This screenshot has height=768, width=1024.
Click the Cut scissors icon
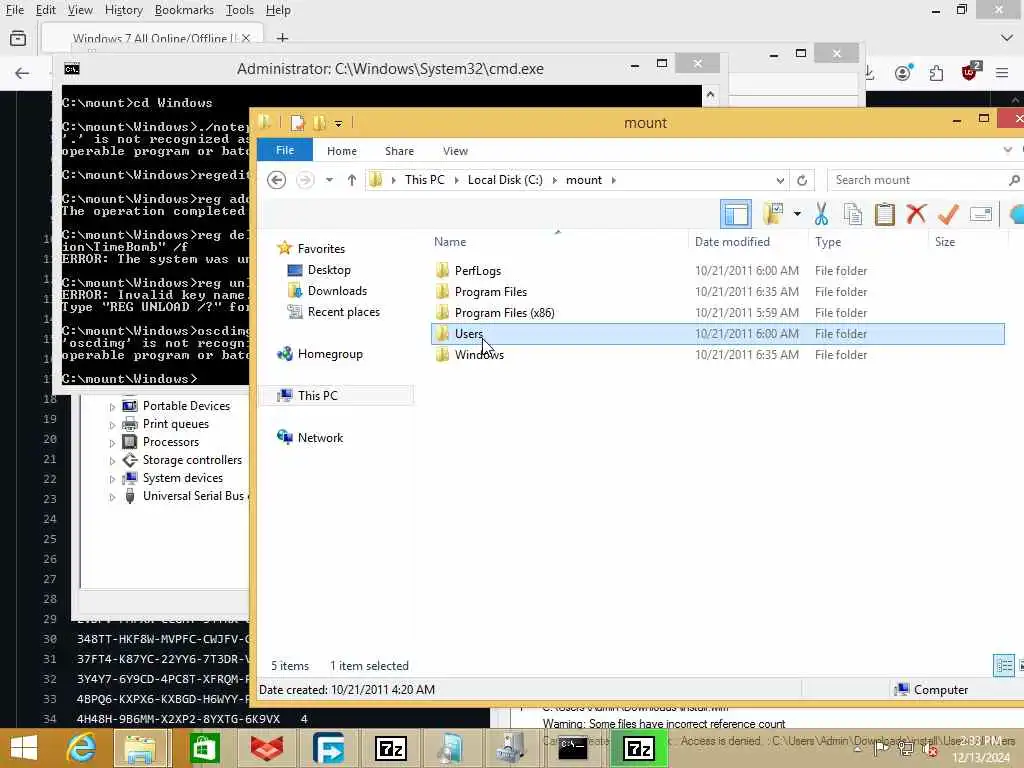tap(821, 214)
